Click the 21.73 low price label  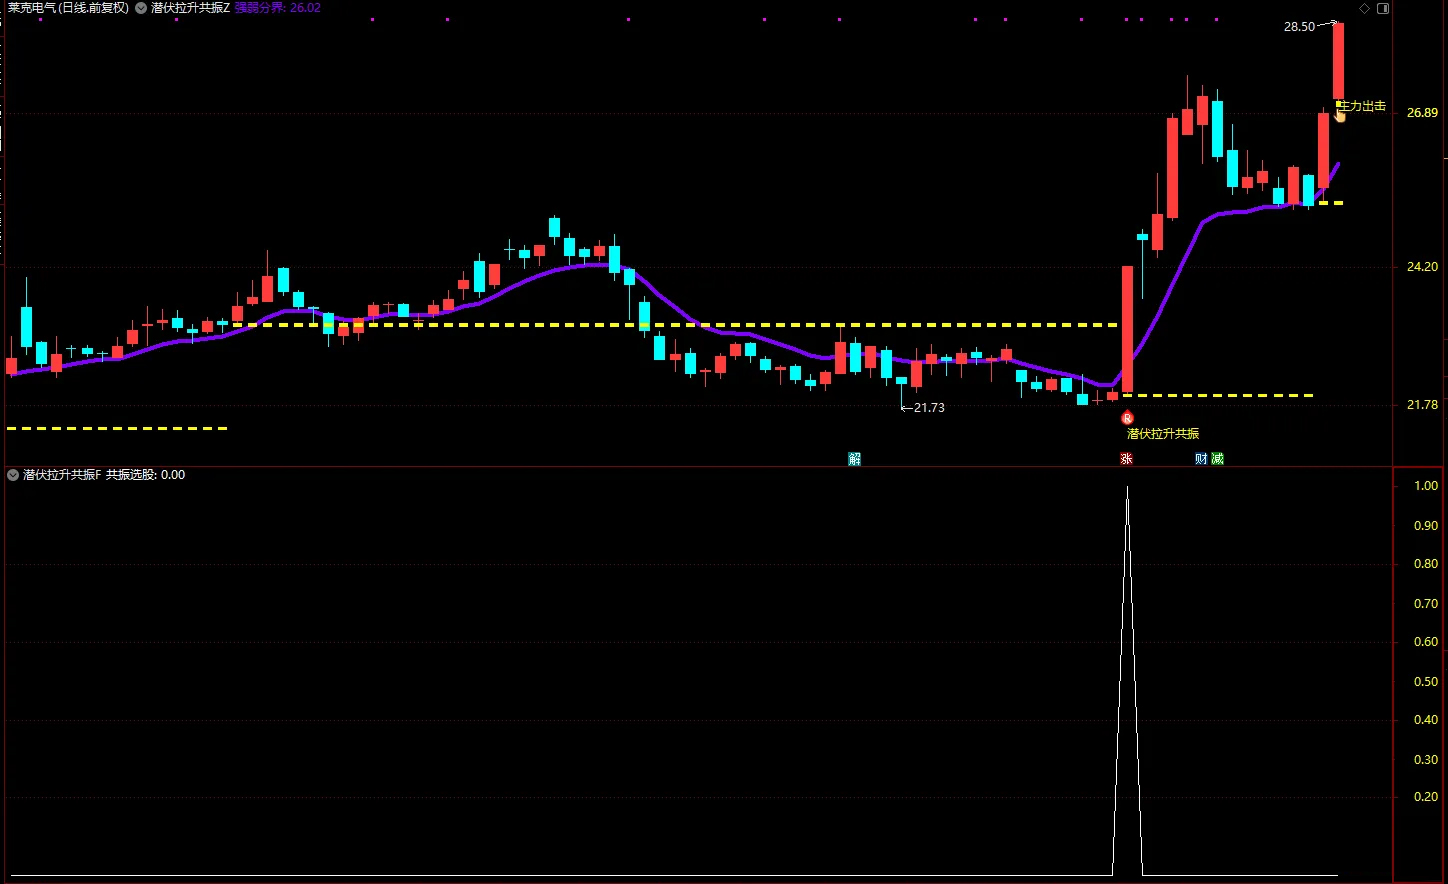(x=929, y=408)
